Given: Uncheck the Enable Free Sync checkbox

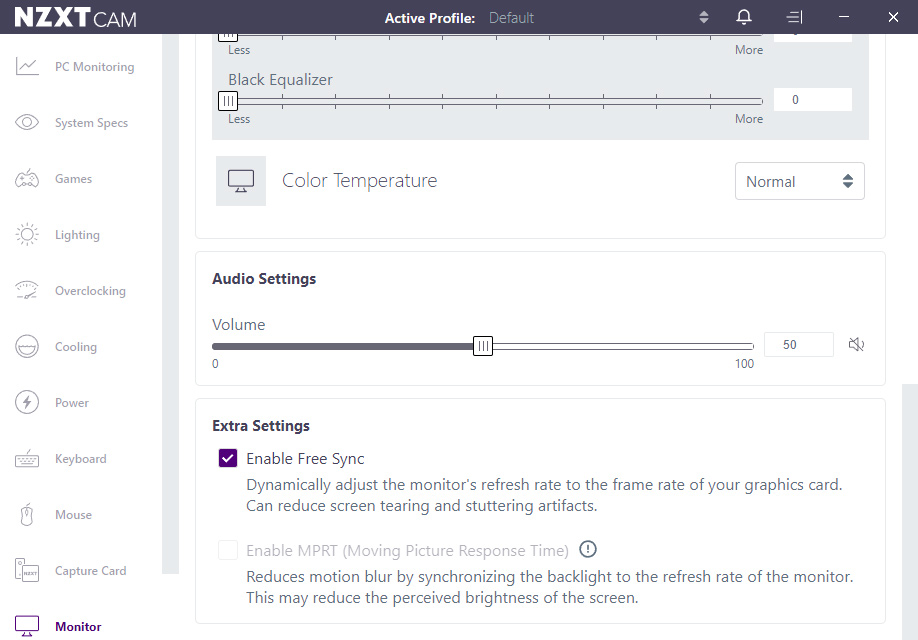Looking at the screenshot, I should click(228, 459).
